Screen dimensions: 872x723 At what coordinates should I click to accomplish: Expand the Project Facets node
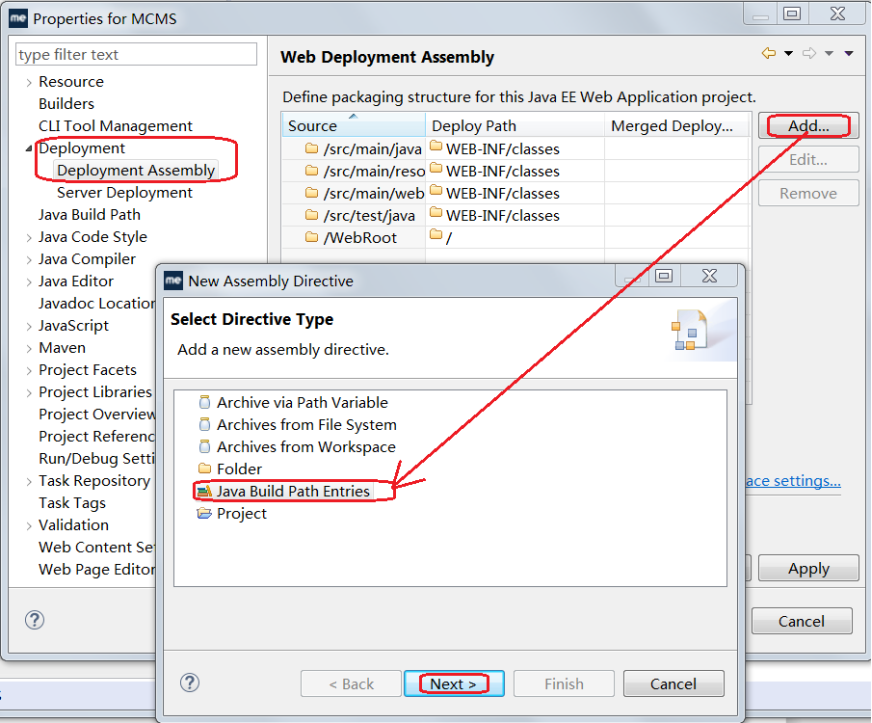[x=29, y=371]
